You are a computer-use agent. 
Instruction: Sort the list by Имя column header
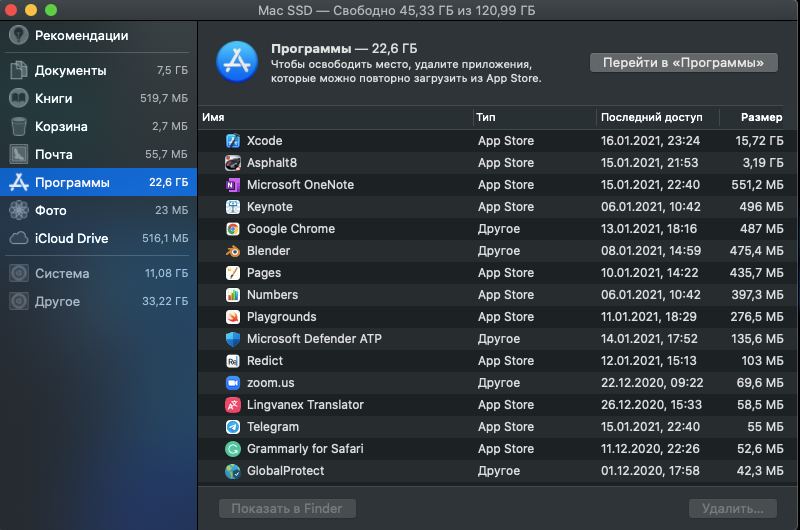pos(213,117)
